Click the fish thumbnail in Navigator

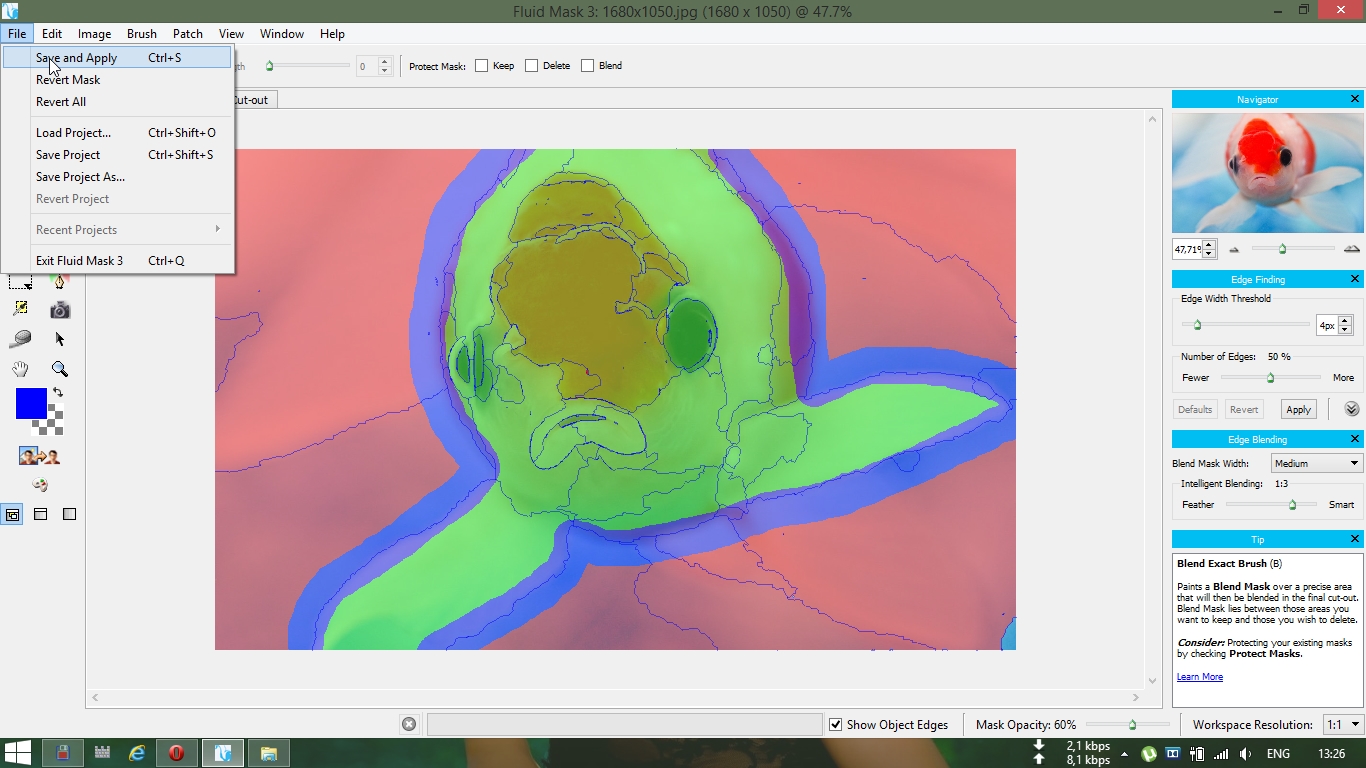click(x=1267, y=173)
